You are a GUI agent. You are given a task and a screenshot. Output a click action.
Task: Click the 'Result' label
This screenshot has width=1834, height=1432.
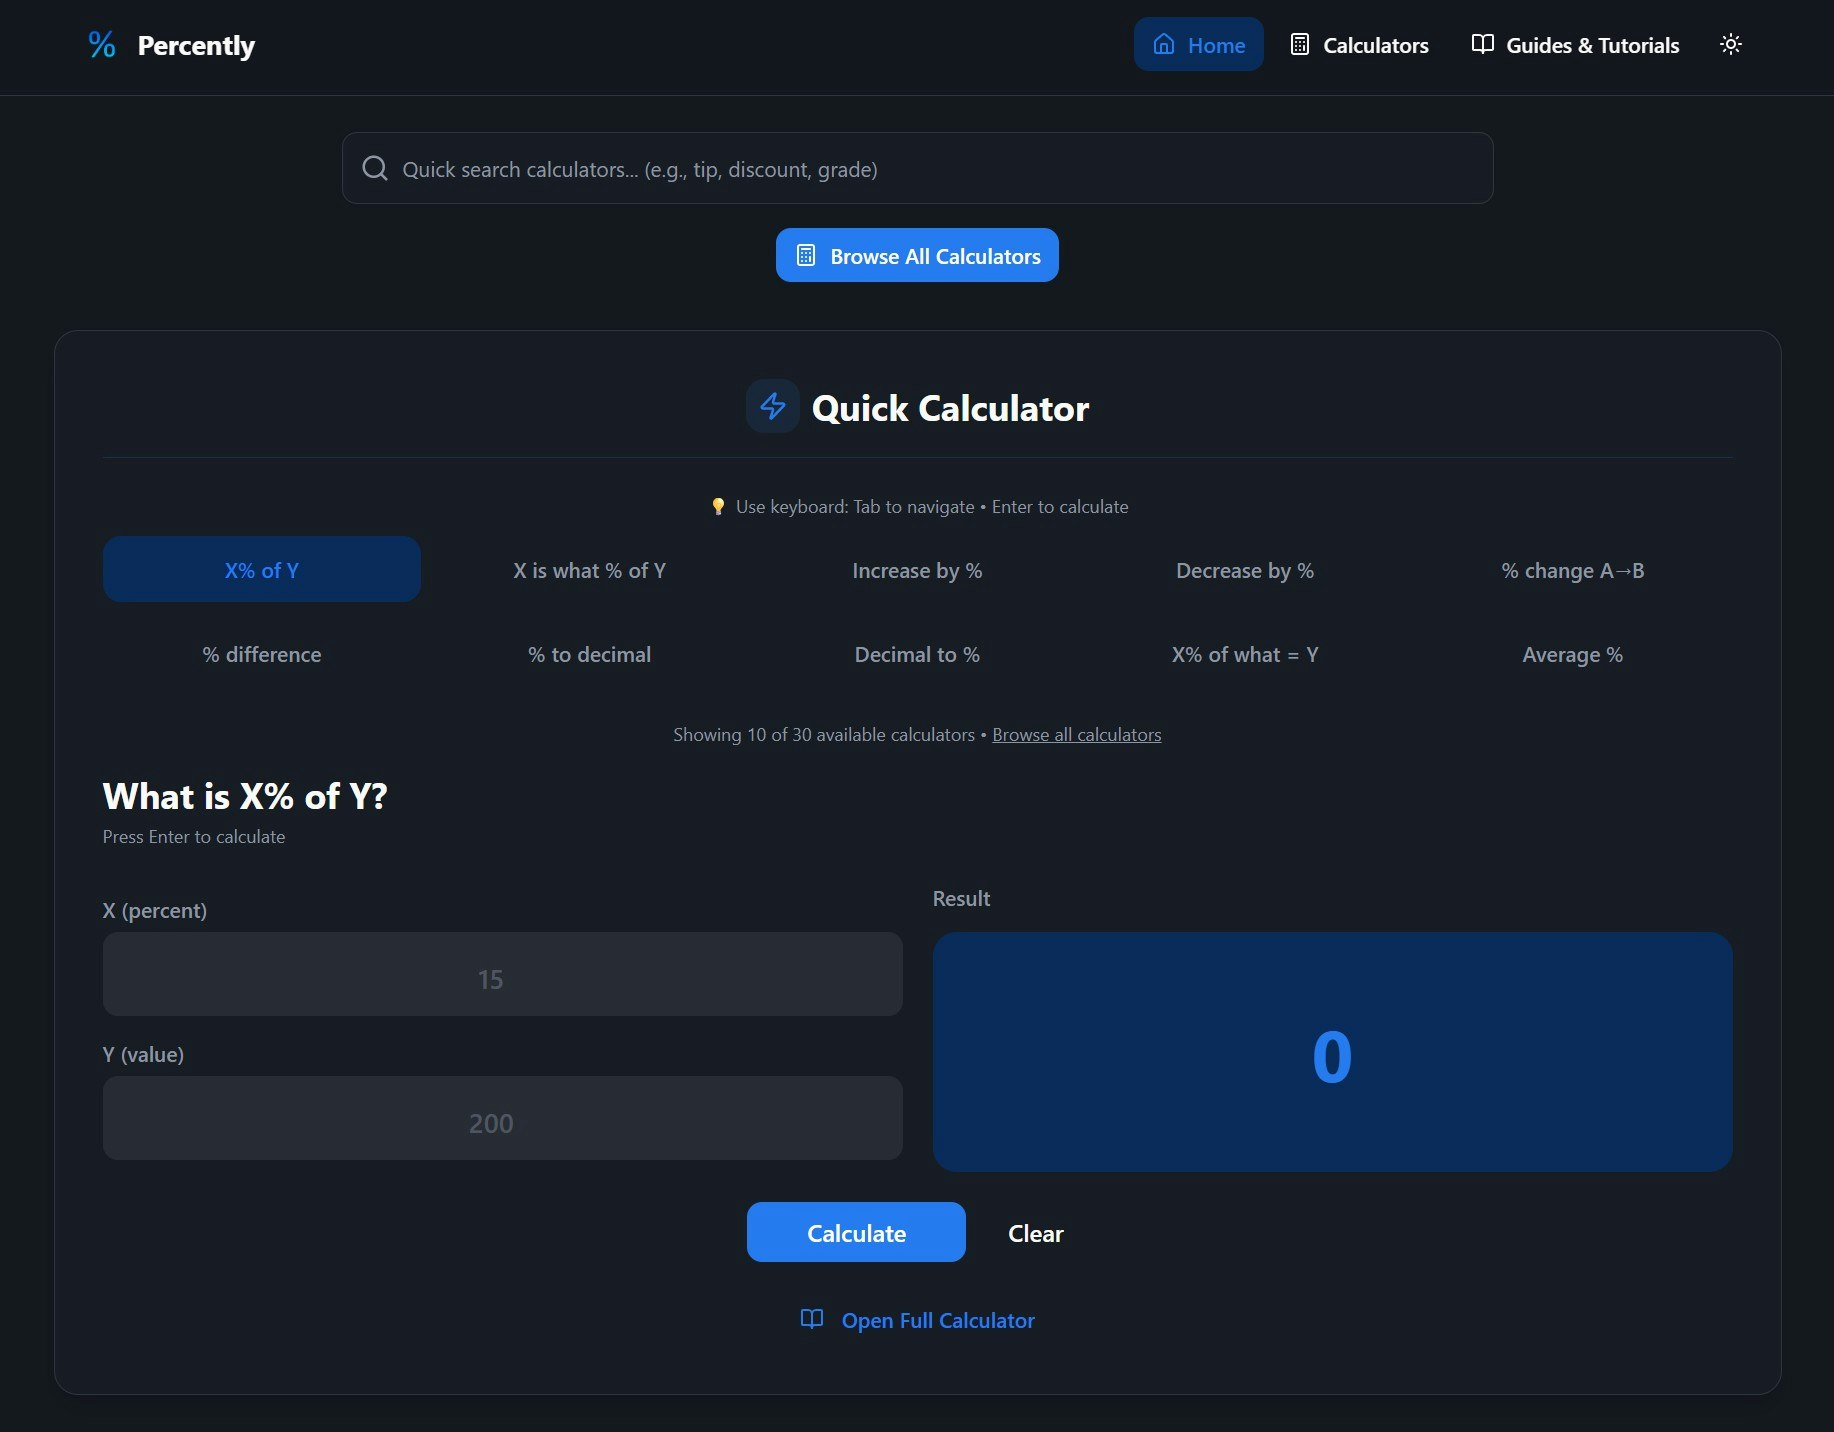961,898
